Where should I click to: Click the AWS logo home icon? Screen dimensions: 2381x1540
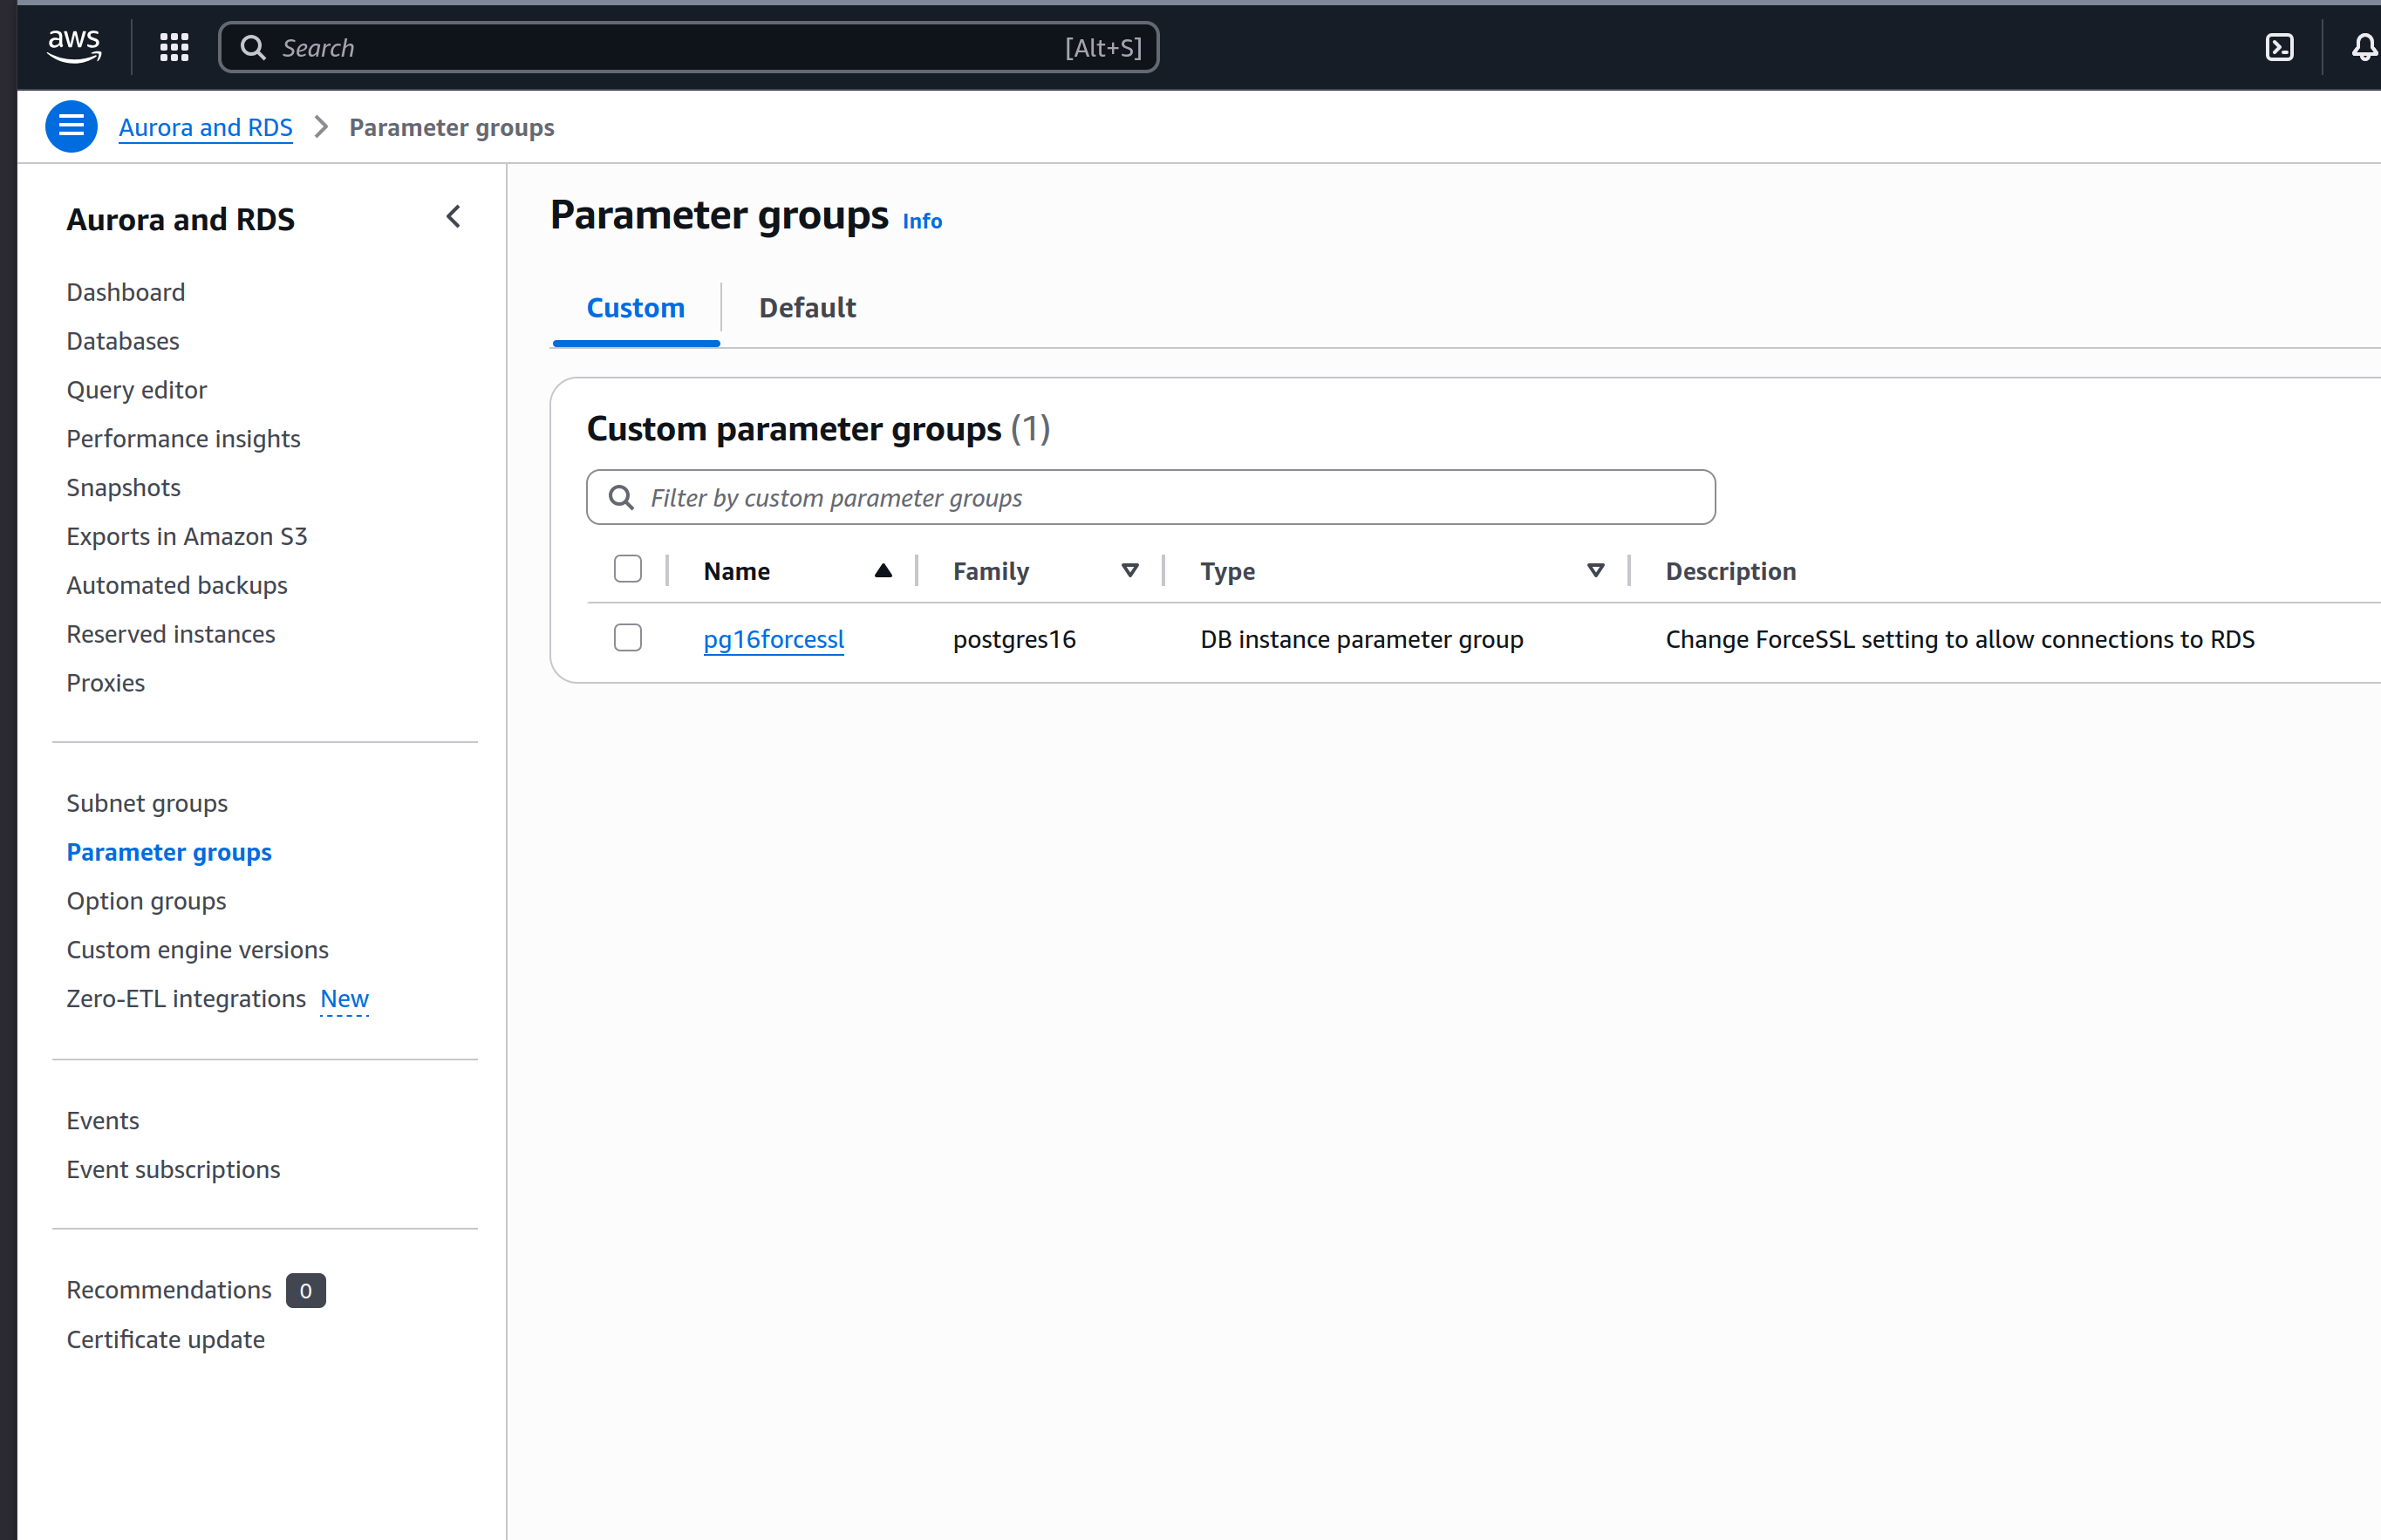[74, 46]
